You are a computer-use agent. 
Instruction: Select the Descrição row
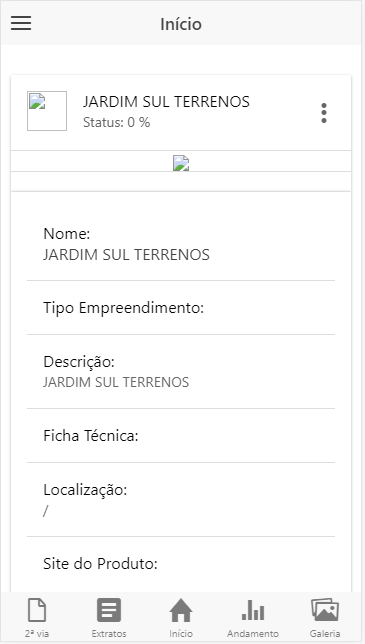coord(181,372)
